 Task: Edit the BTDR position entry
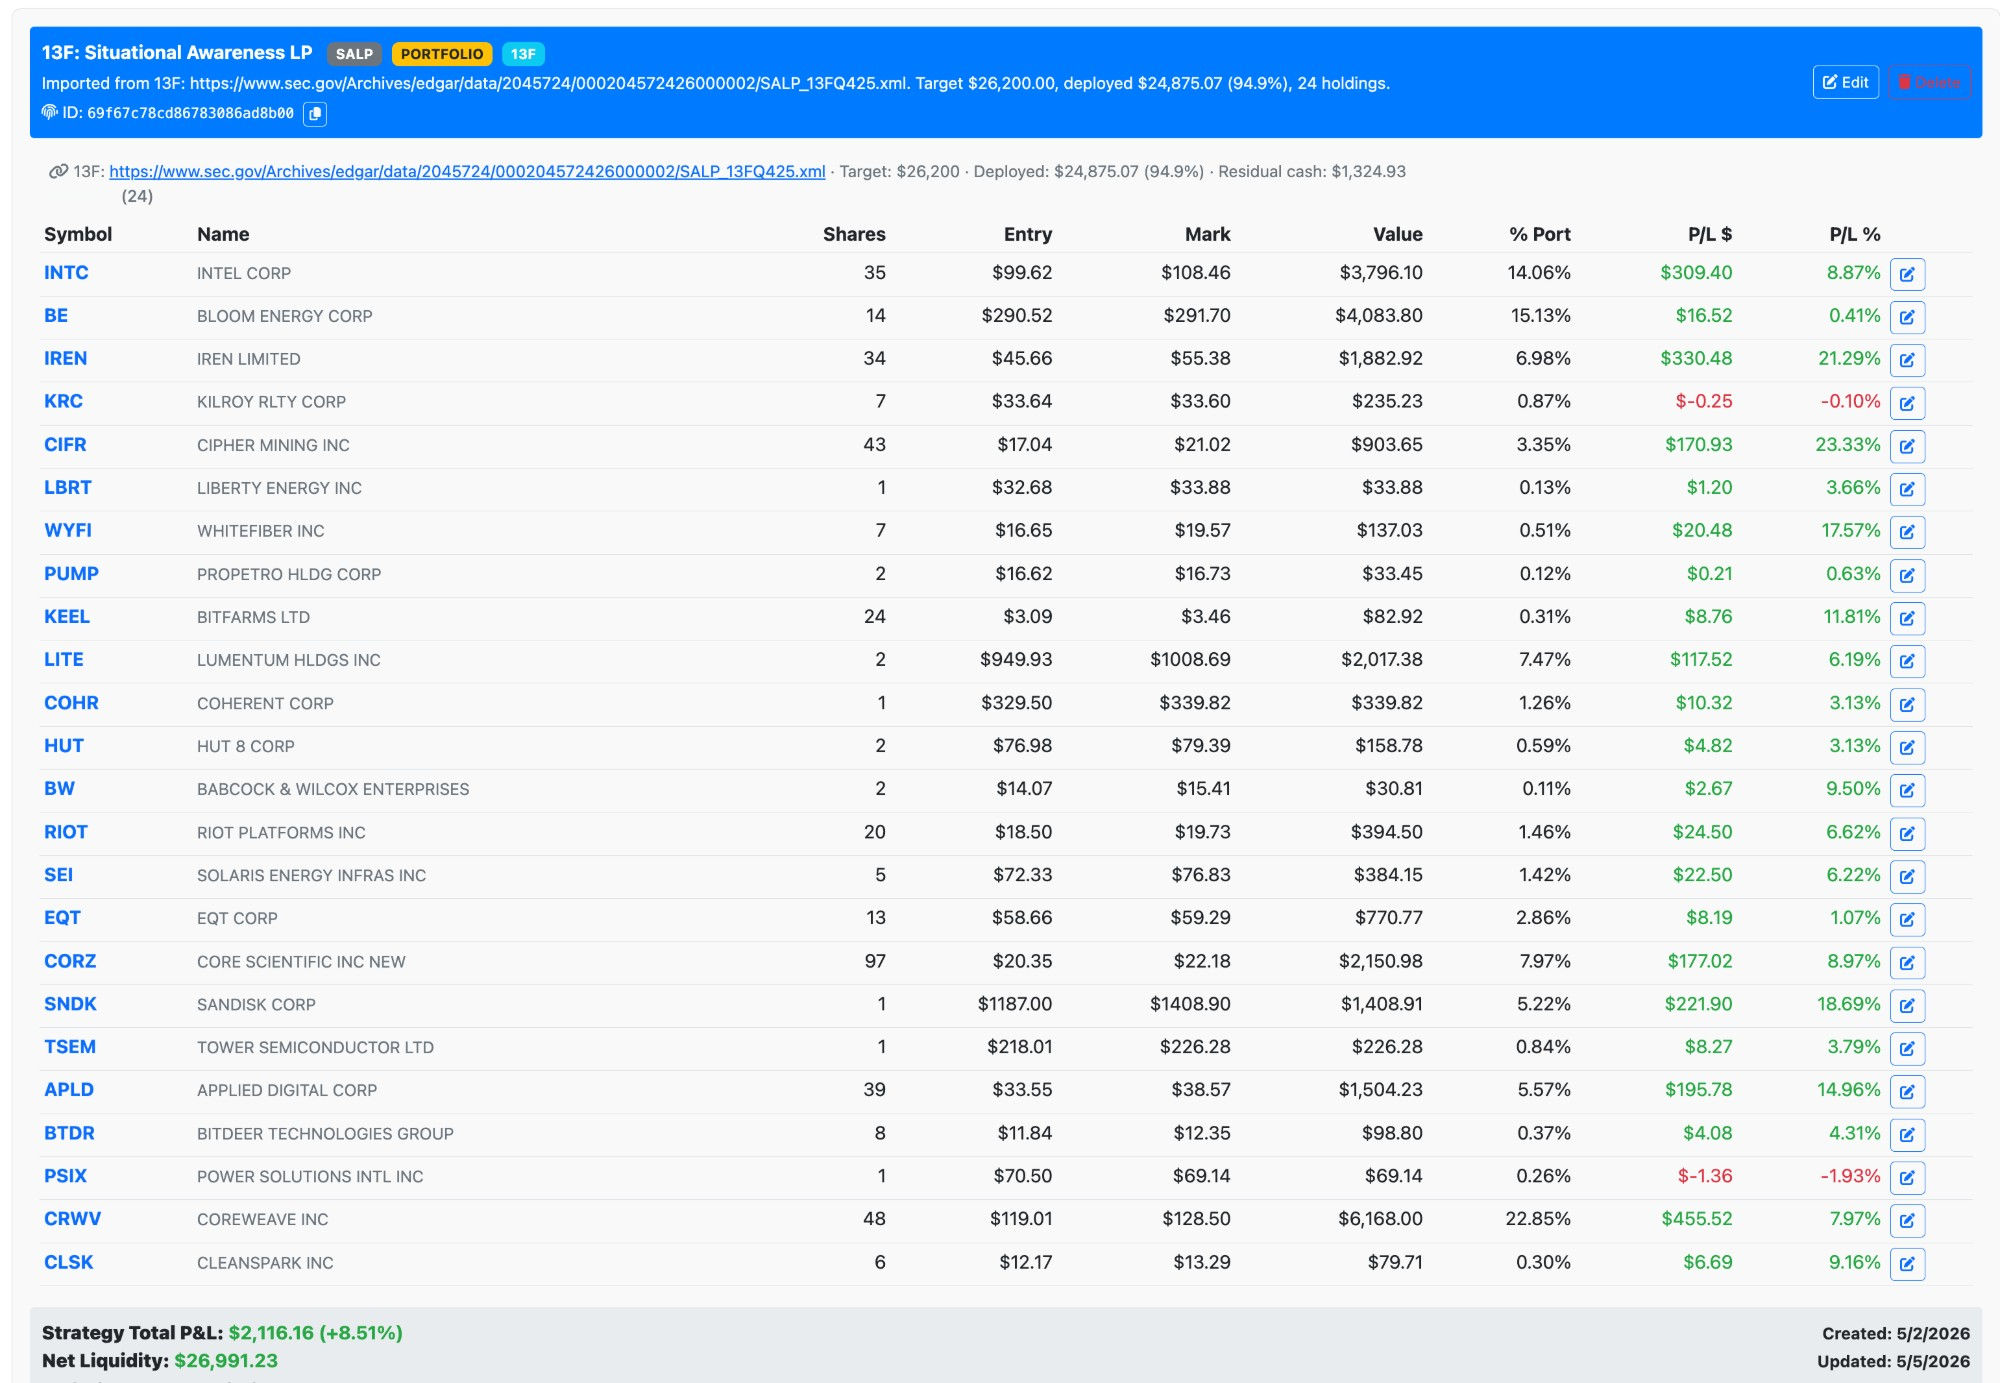[x=1907, y=1134]
